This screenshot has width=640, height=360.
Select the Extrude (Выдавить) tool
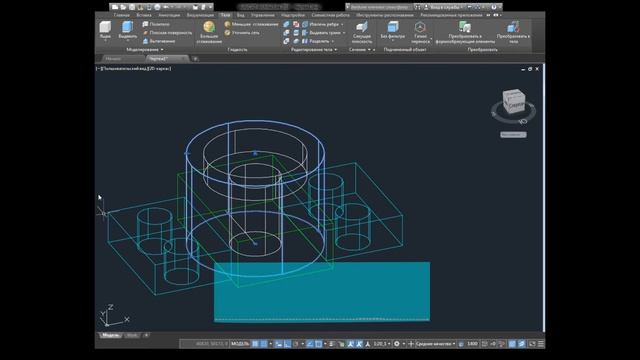tap(127, 31)
